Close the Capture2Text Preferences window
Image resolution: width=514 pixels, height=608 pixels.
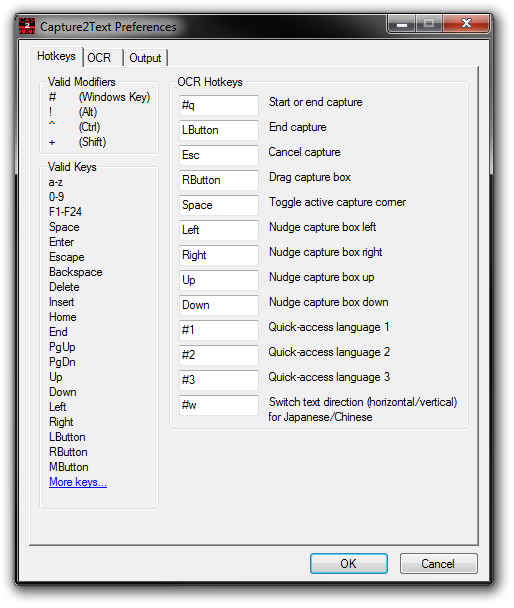(x=466, y=24)
